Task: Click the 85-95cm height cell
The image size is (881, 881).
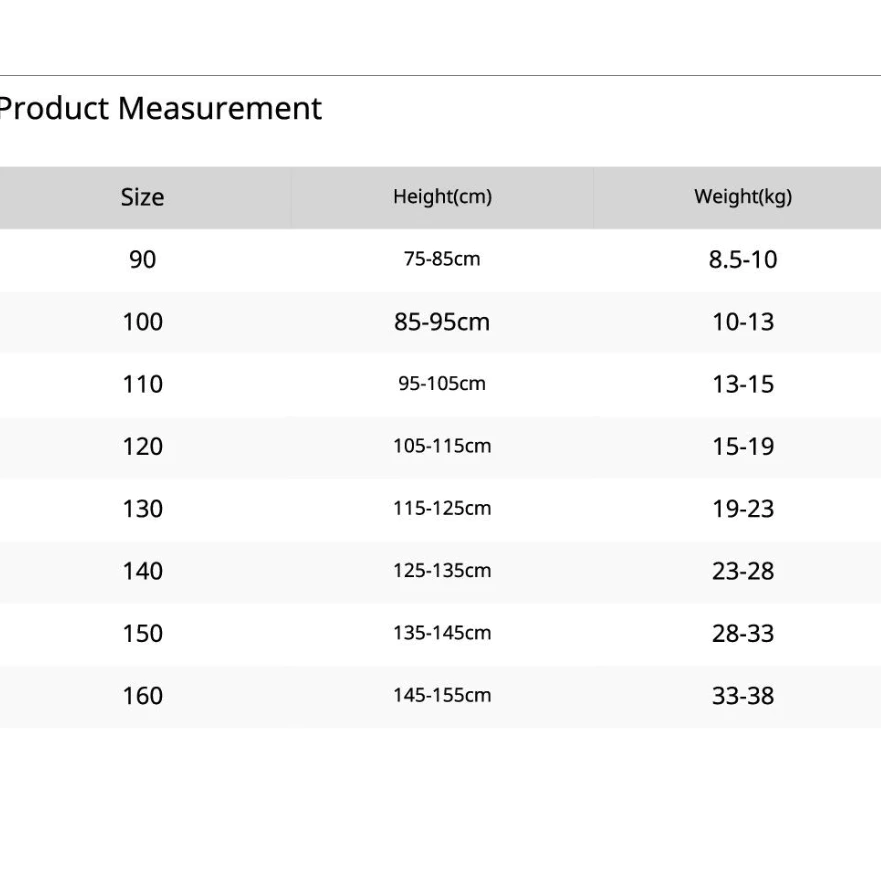Action: click(442, 322)
